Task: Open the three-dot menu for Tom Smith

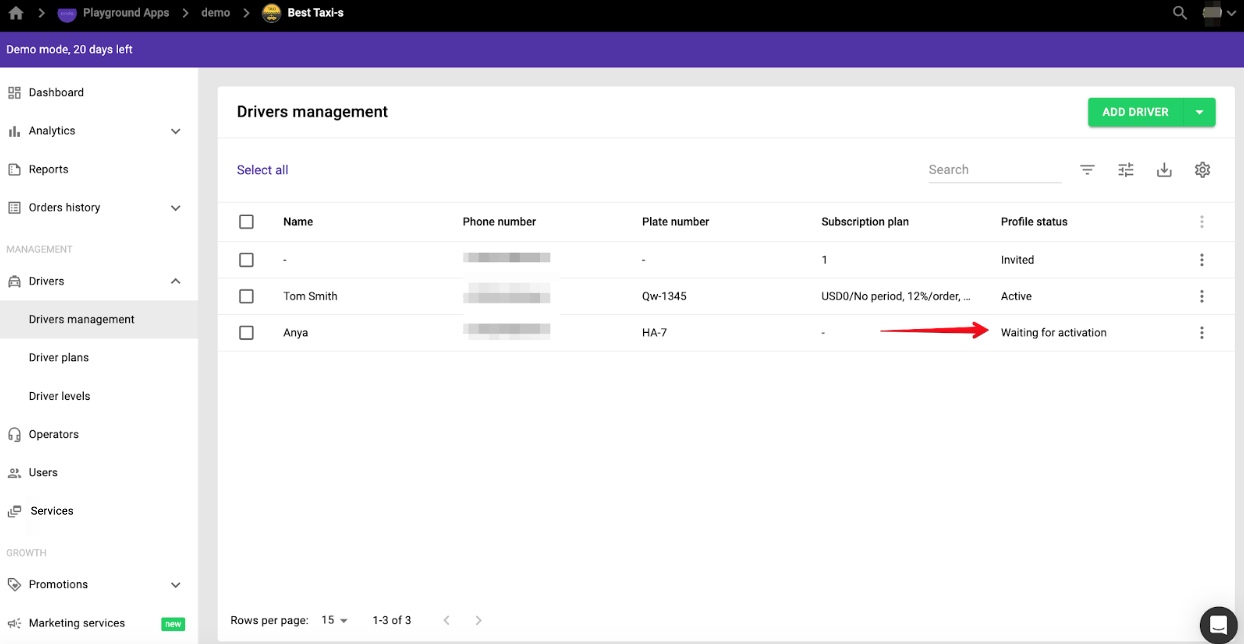Action: [x=1201, y=296]
